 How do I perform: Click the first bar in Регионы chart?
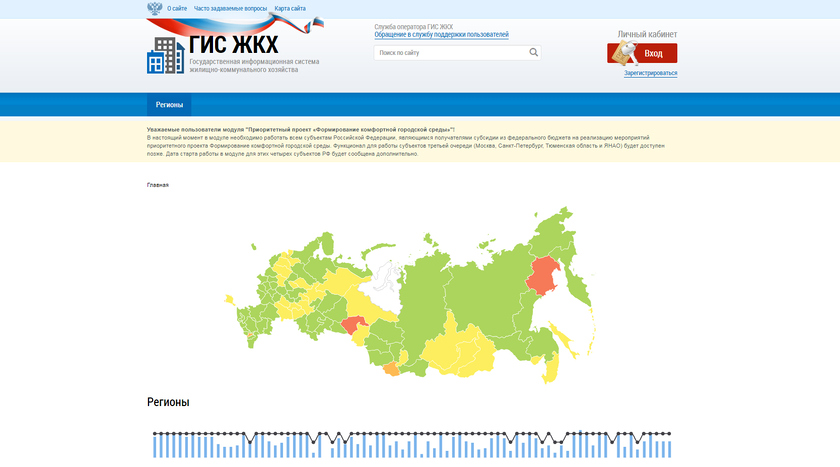155,446
